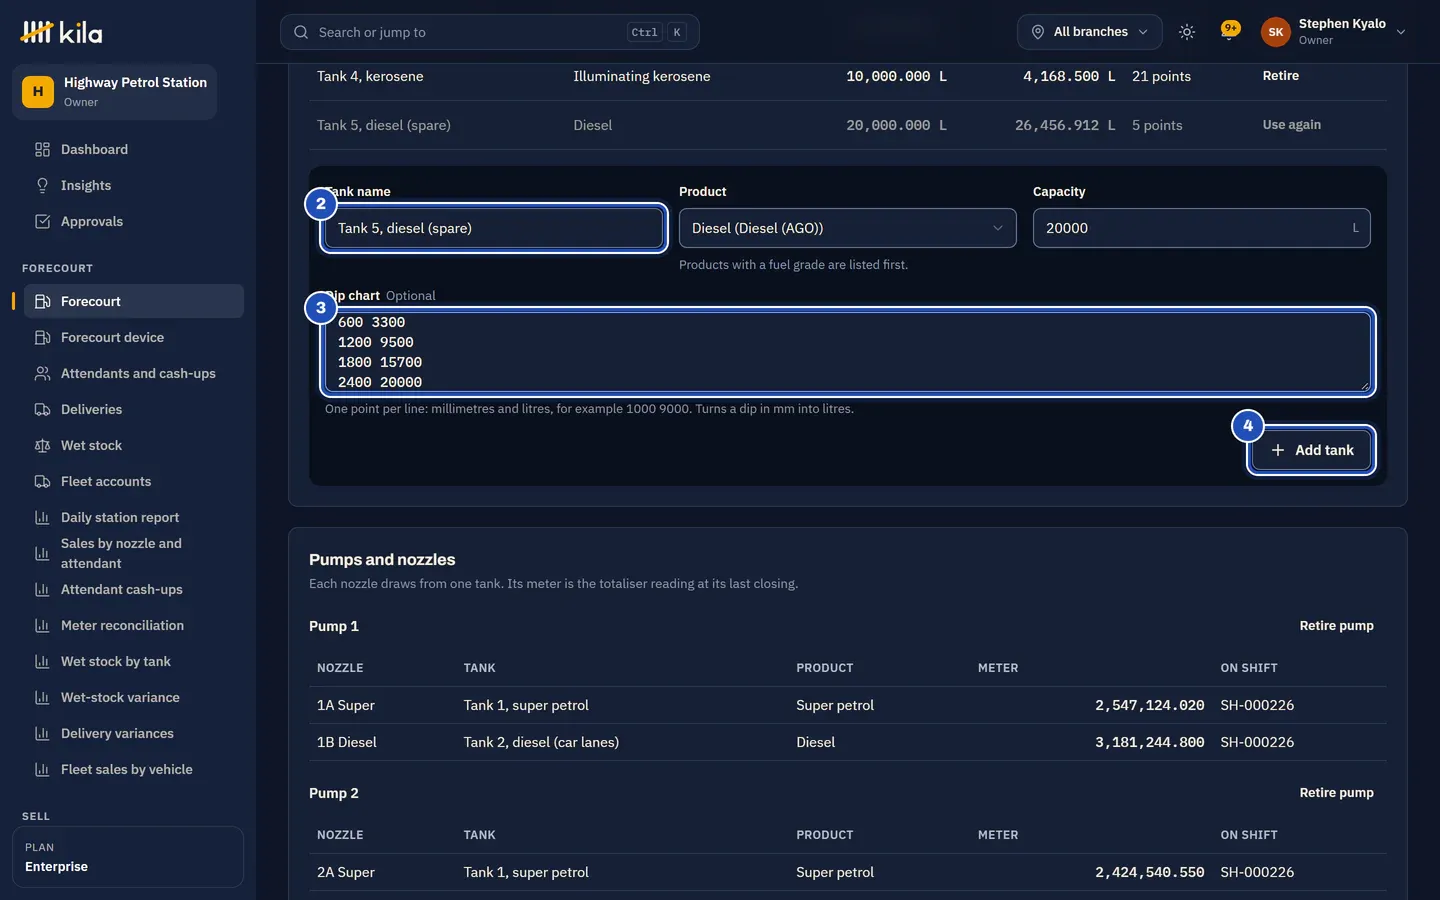Screen dimensions: 1440x900
Task: Open Delivery variances report
Action: click(134, 733)
